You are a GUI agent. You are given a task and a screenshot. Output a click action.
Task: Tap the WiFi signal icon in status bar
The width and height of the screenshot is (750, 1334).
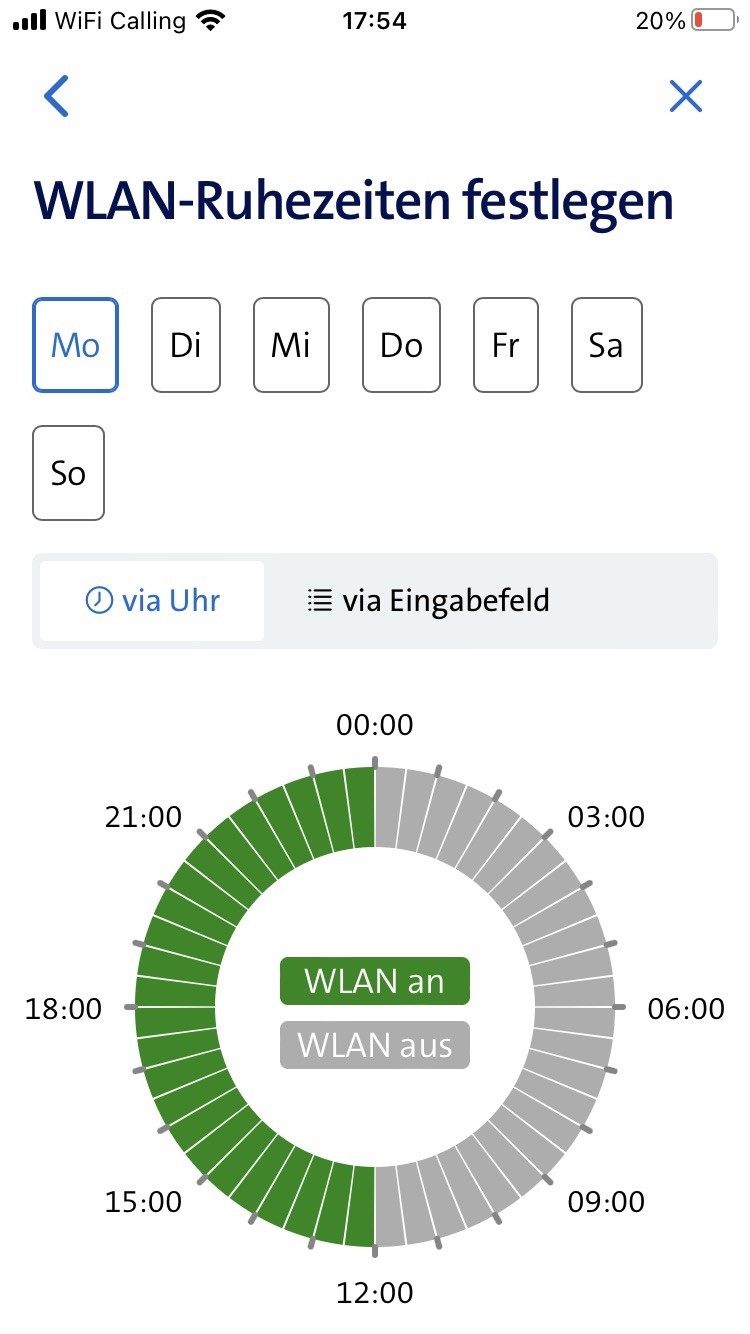(211, 20)
